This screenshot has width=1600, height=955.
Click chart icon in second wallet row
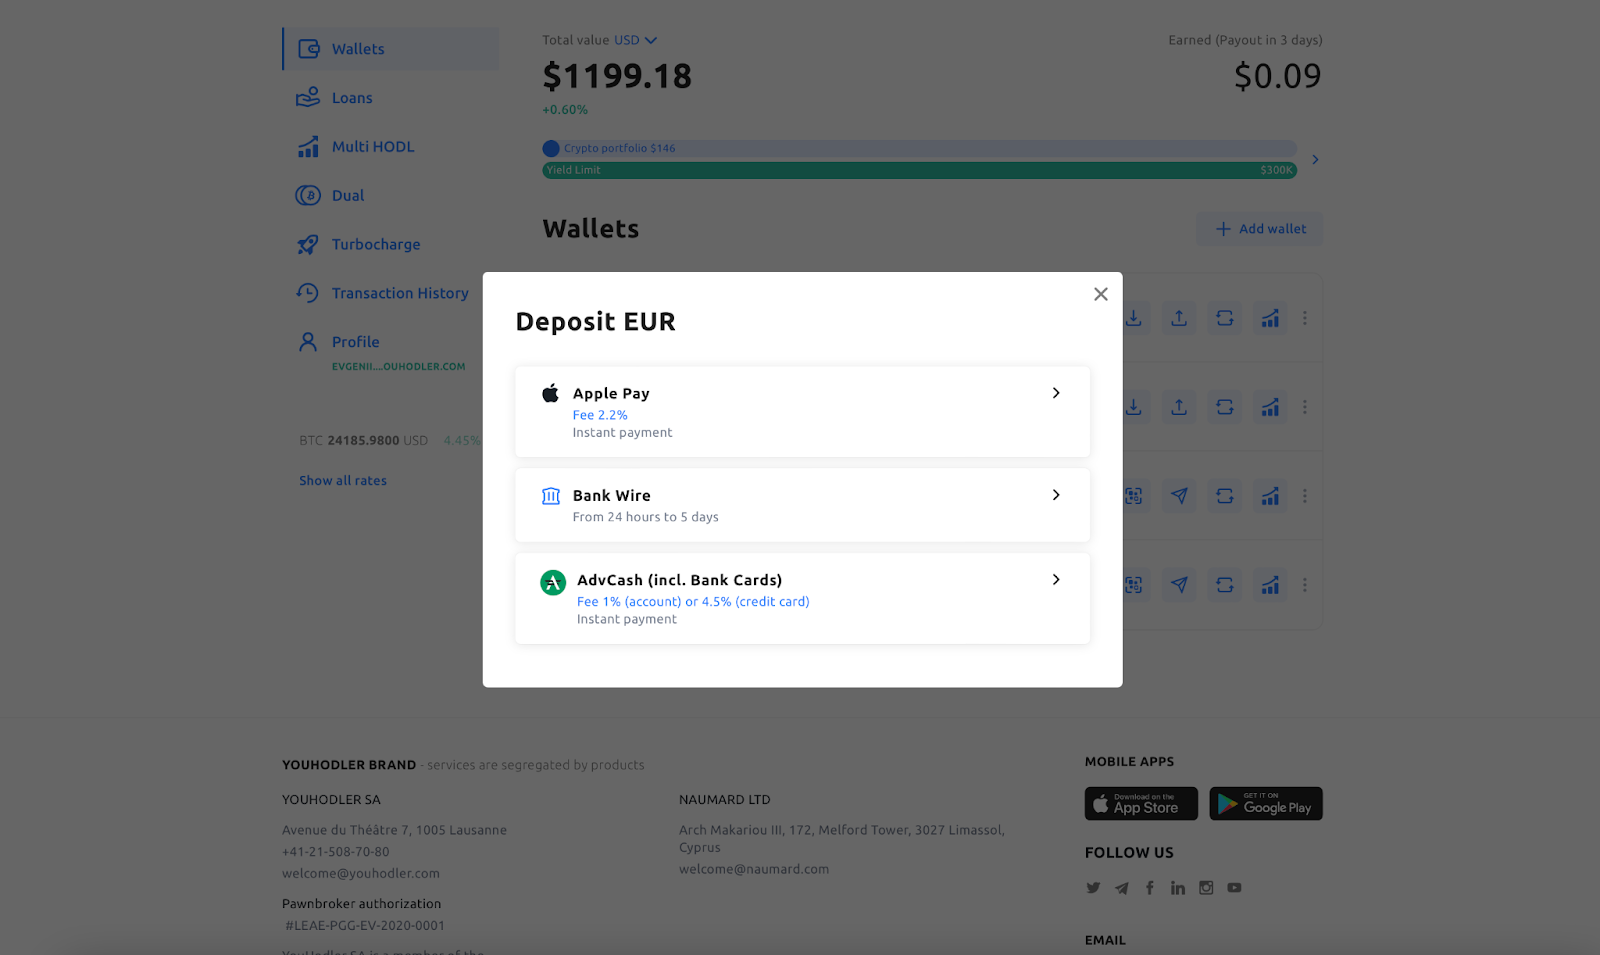[x=1270, y=407]
